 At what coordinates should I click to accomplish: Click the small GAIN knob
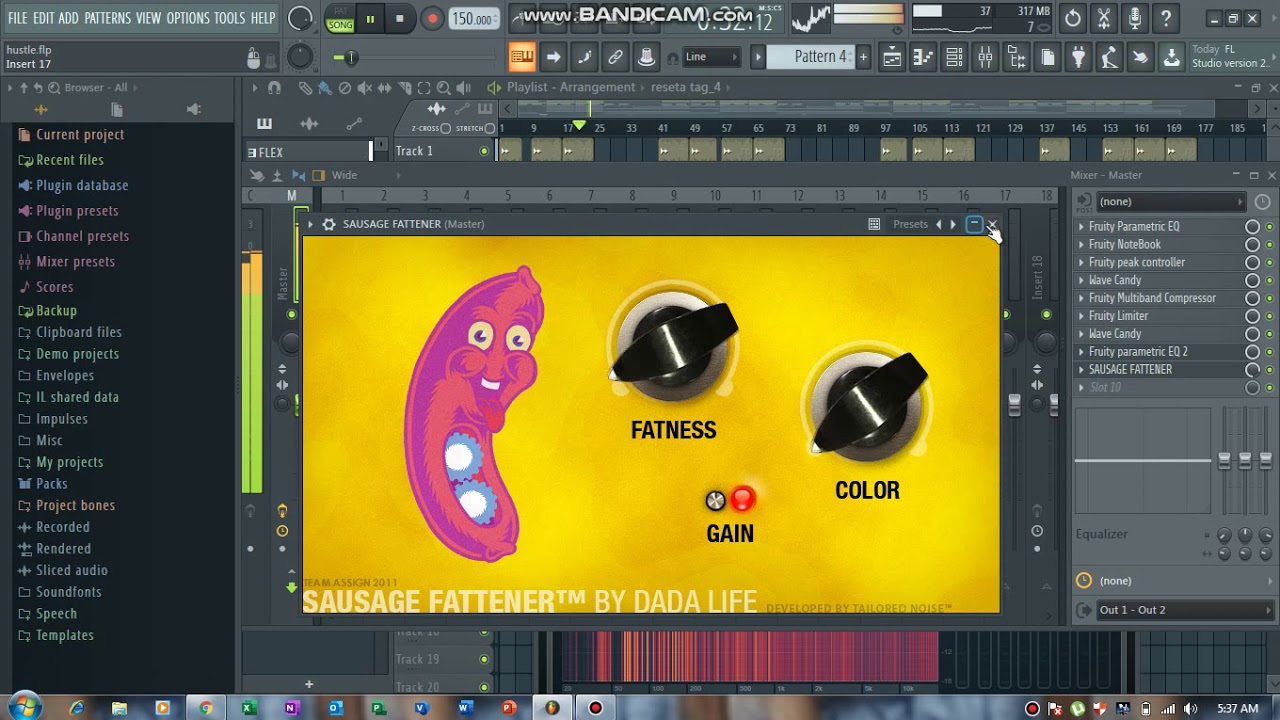(x=715, y=501)
